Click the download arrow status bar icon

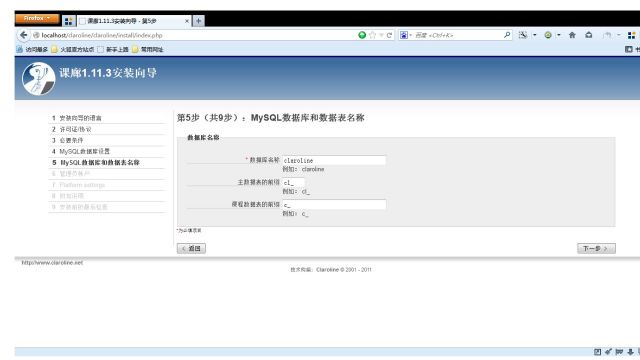pos(630,351)
